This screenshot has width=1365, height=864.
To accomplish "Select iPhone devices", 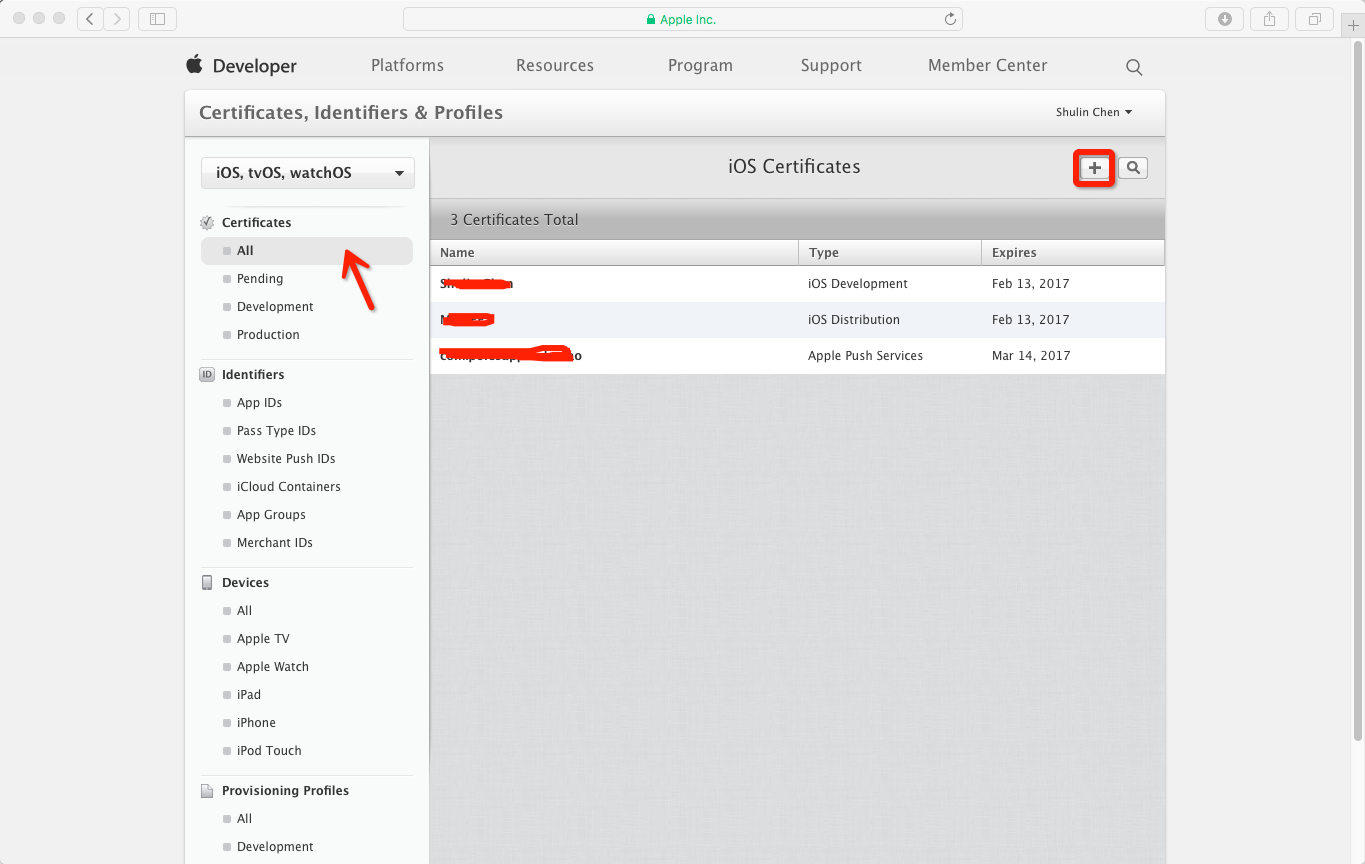I will click(x=256, y=723).
